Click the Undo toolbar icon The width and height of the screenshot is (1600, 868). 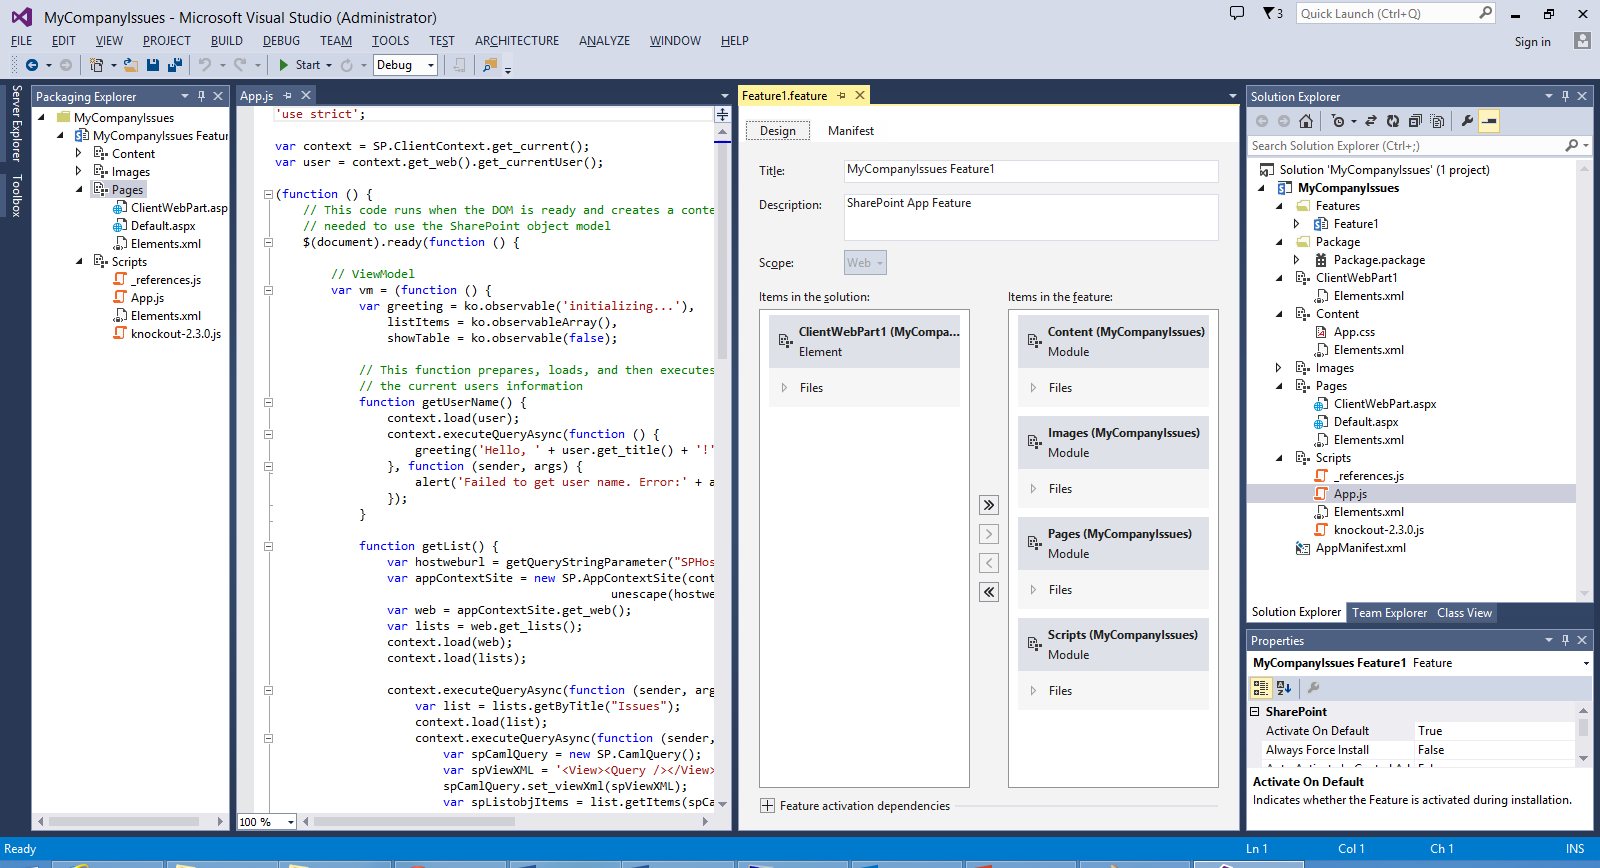[205, 65]
